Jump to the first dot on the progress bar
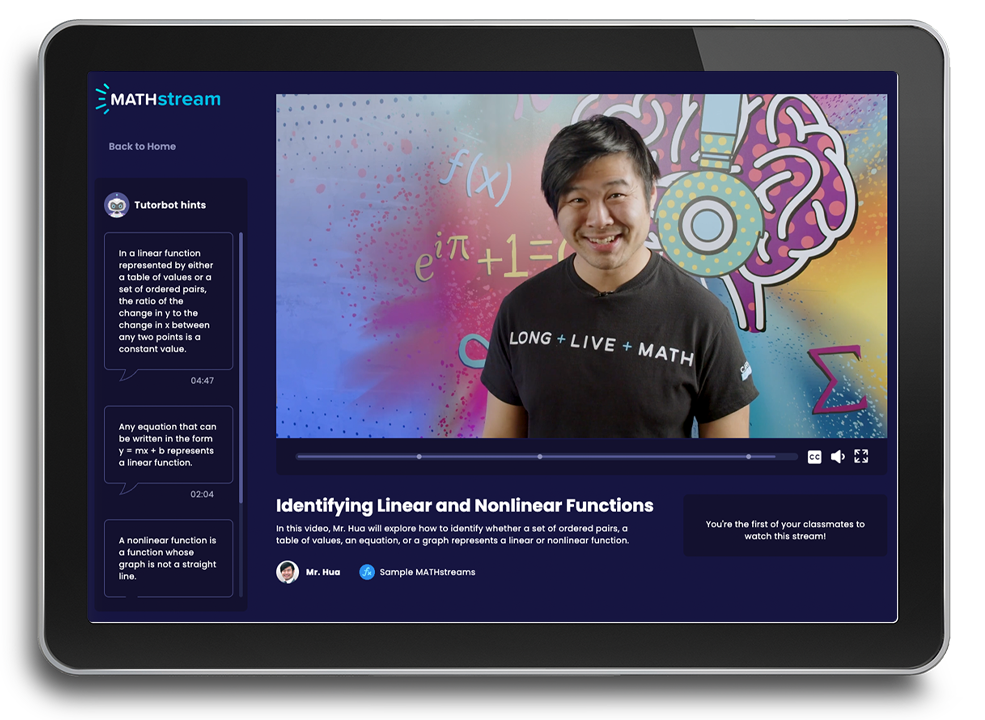 coord(418,455)
